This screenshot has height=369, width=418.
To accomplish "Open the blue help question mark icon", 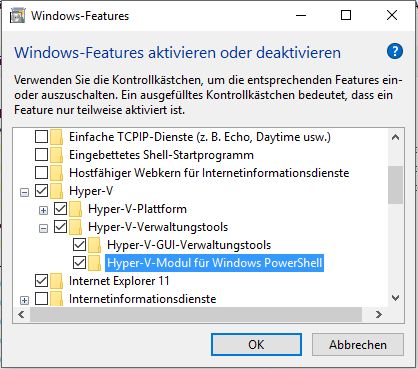I will click(395, 51).
